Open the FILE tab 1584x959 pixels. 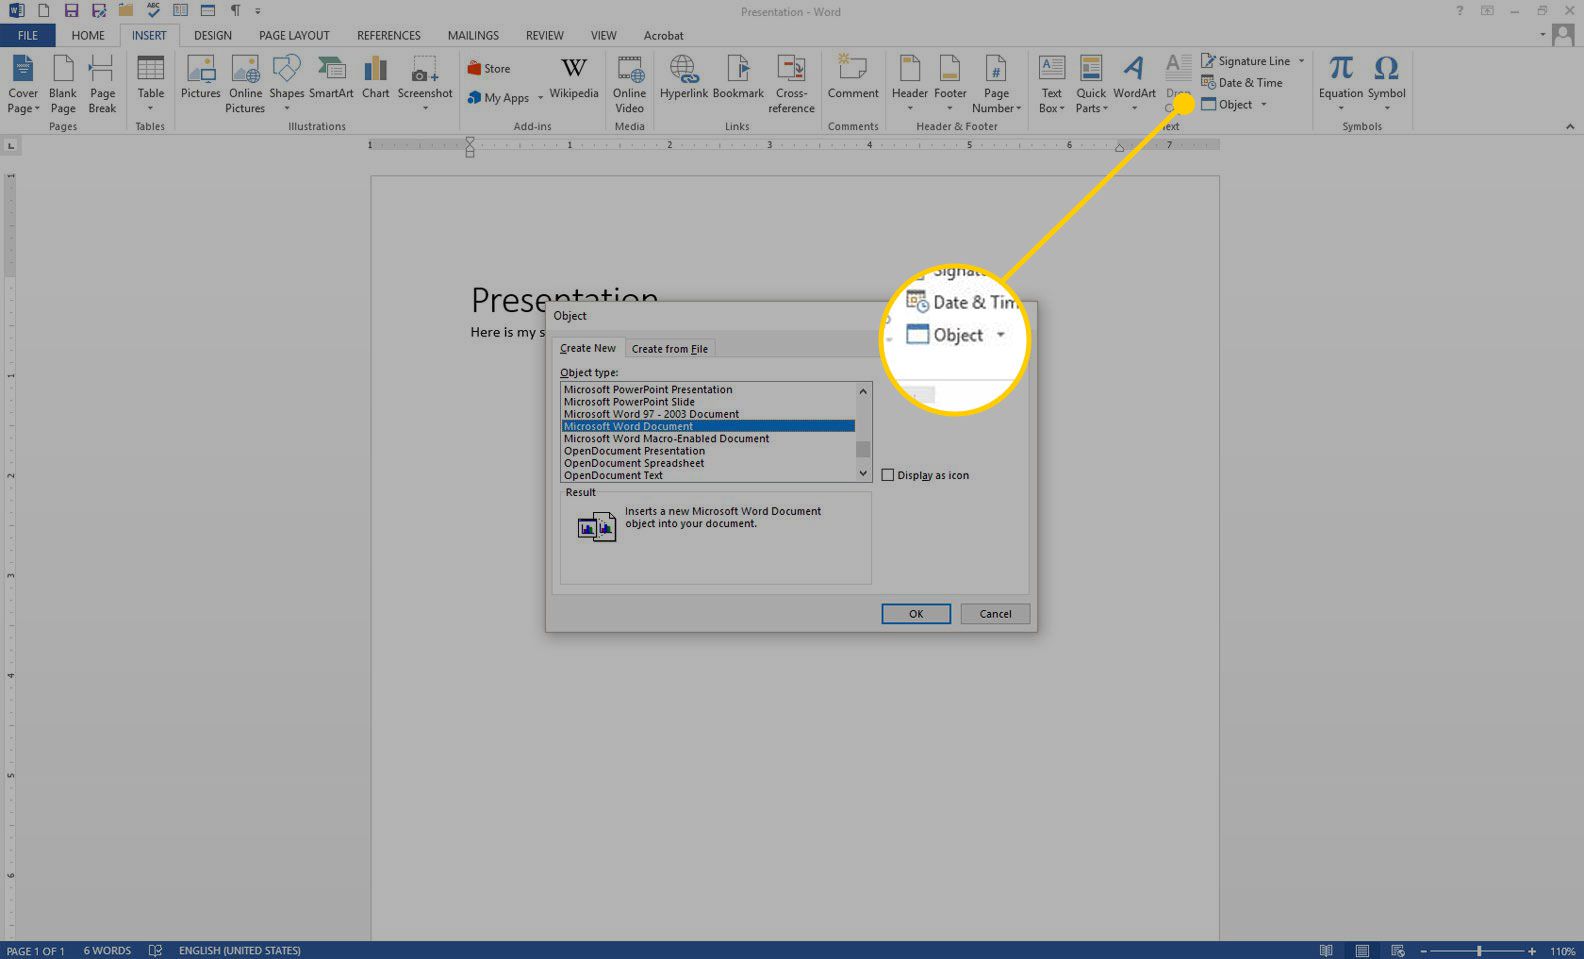[x=28, y=35]
